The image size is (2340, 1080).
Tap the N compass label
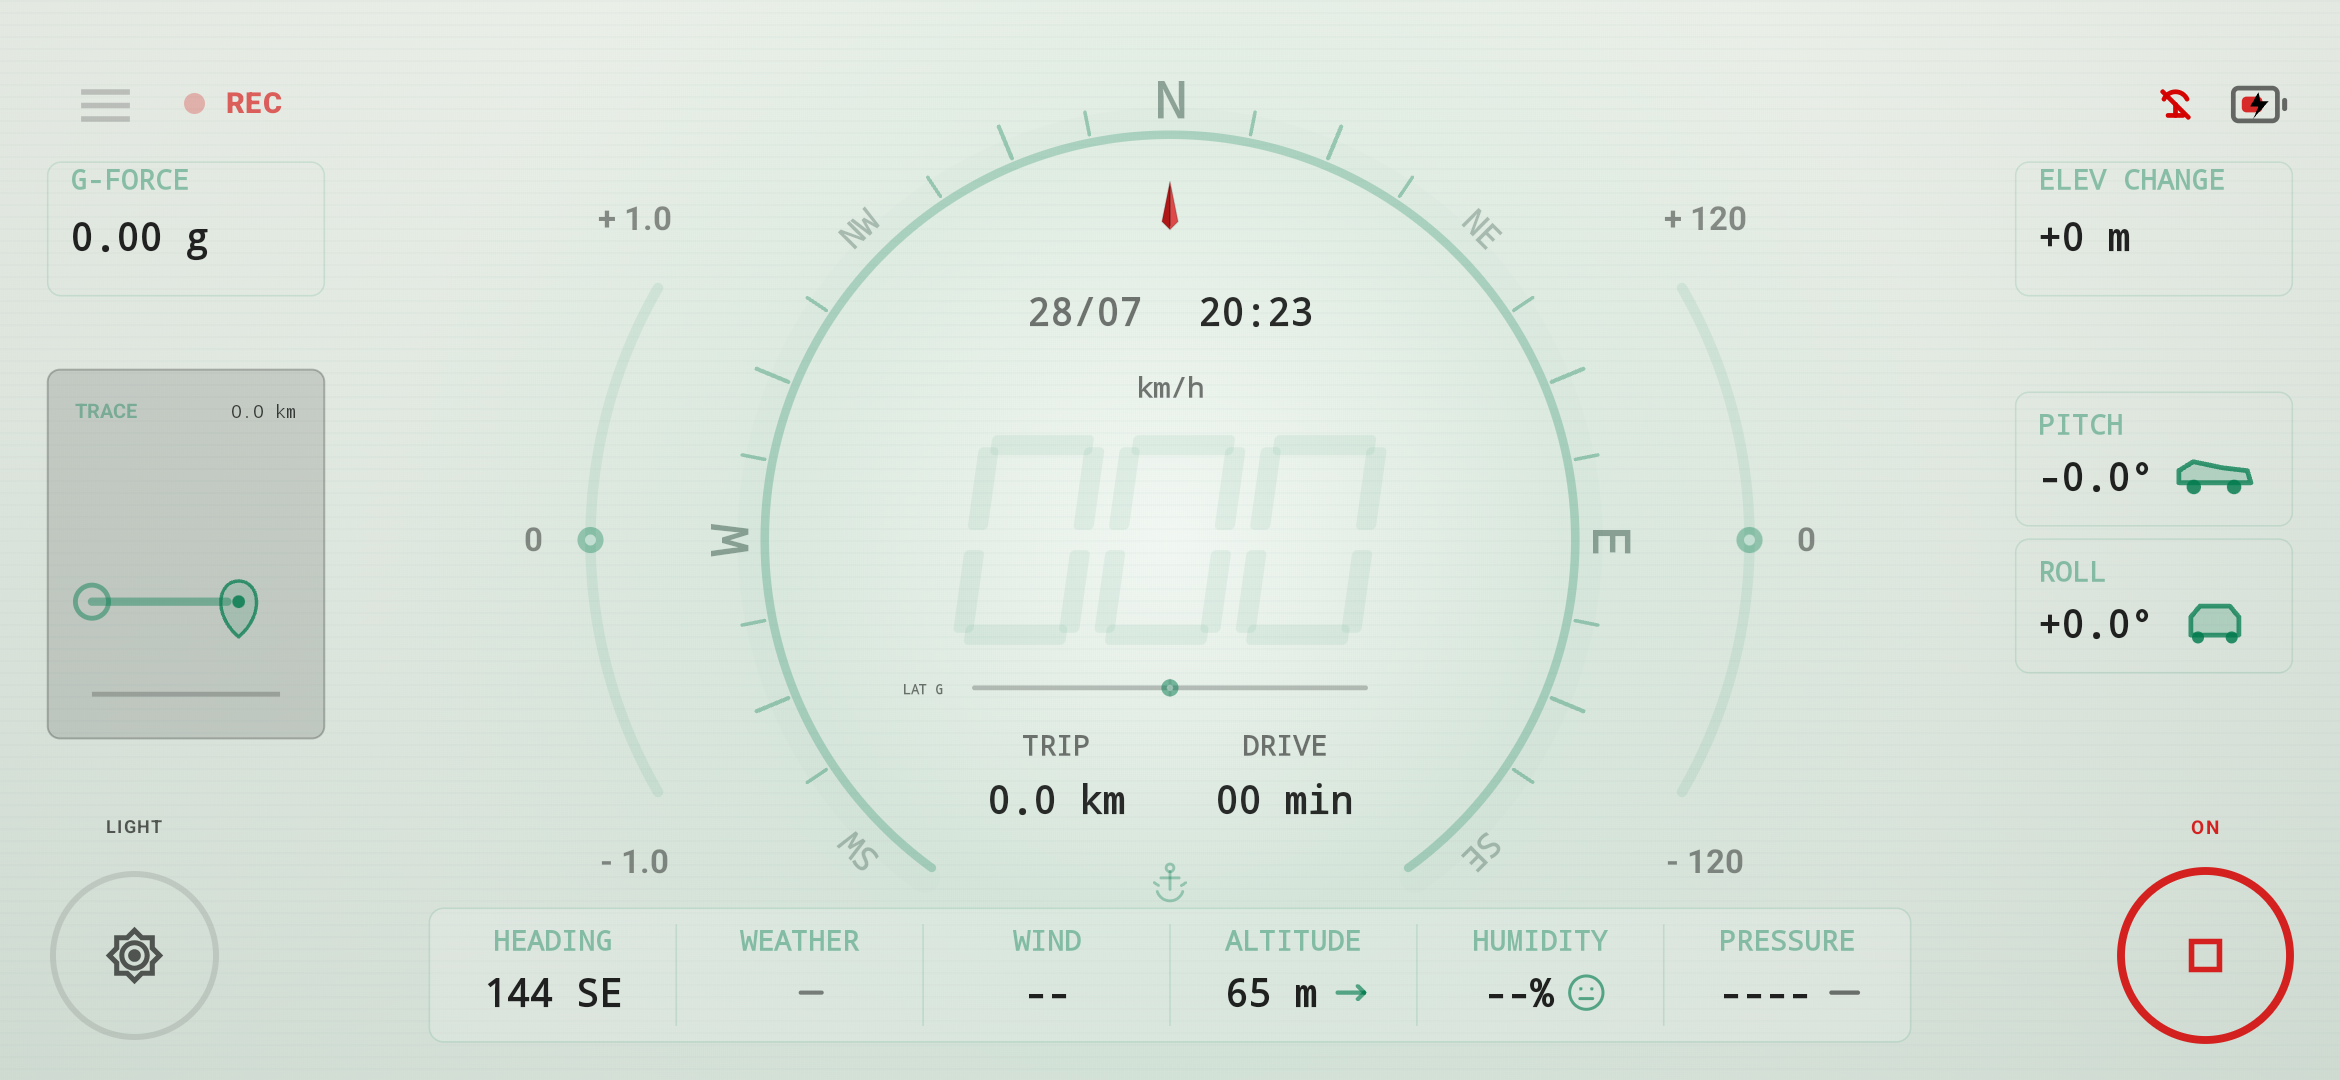1171,101
